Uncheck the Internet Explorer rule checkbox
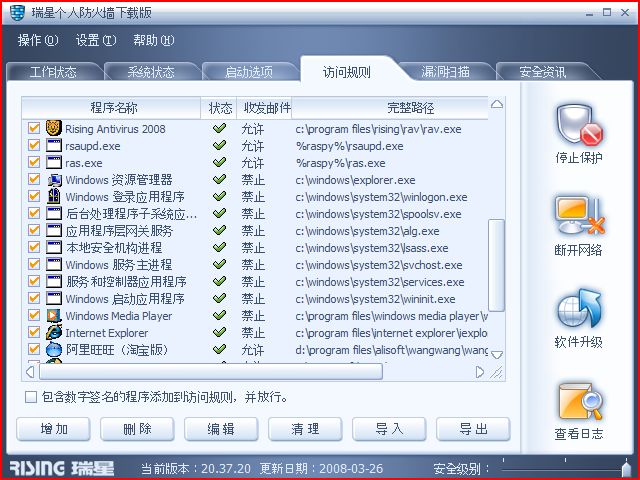 34,332
